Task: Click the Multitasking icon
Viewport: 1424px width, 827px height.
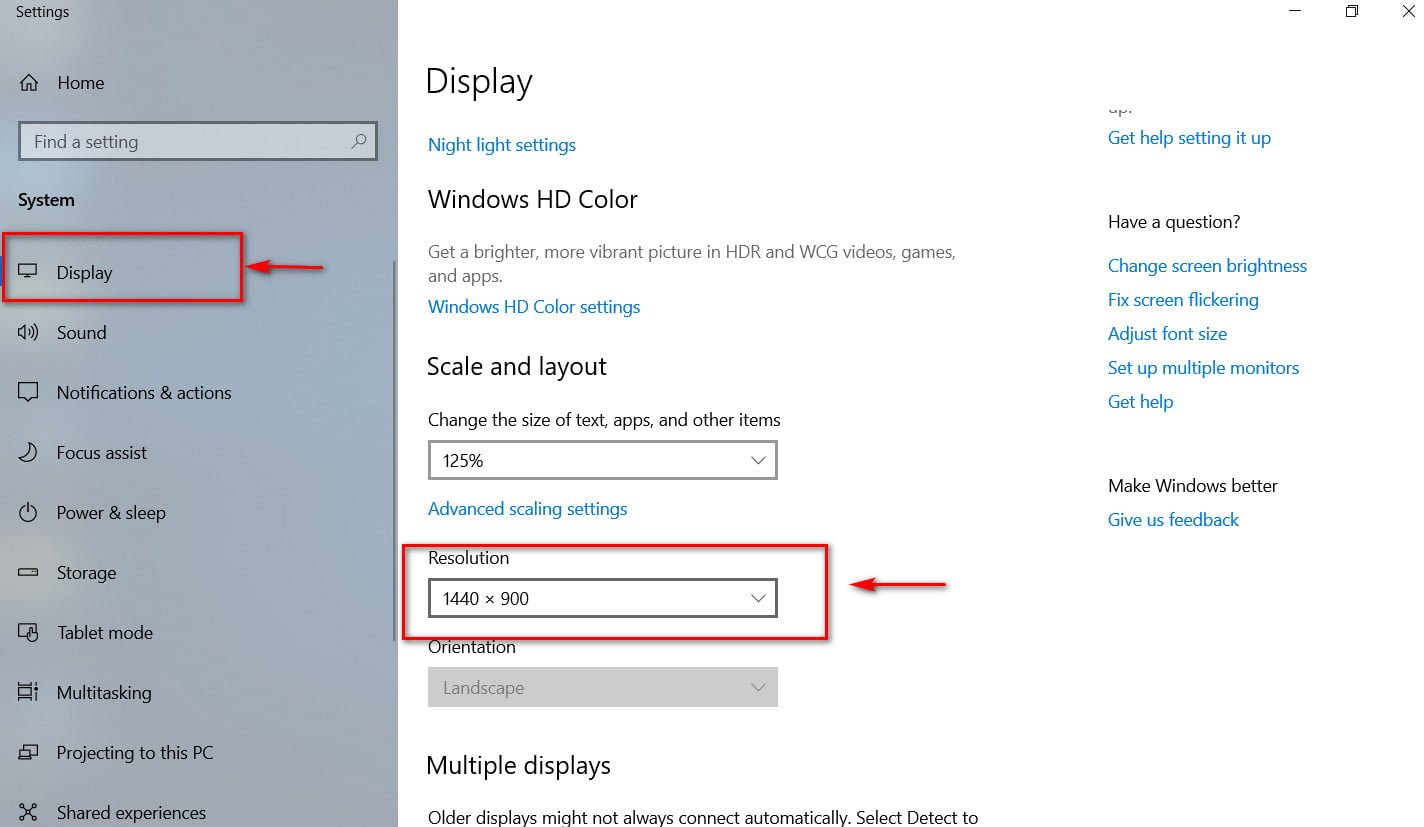Action: 28,692
